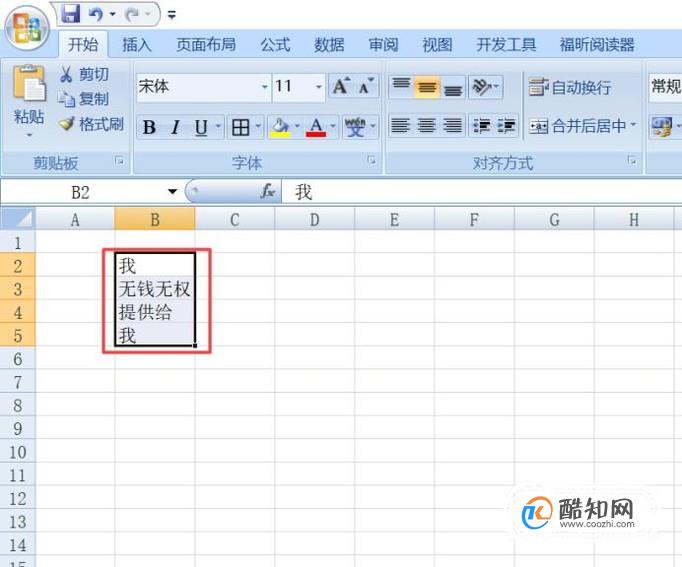This screenshot has width=682, height=567.
Task: Open the 常规 number format box
Action: point(665,87)
